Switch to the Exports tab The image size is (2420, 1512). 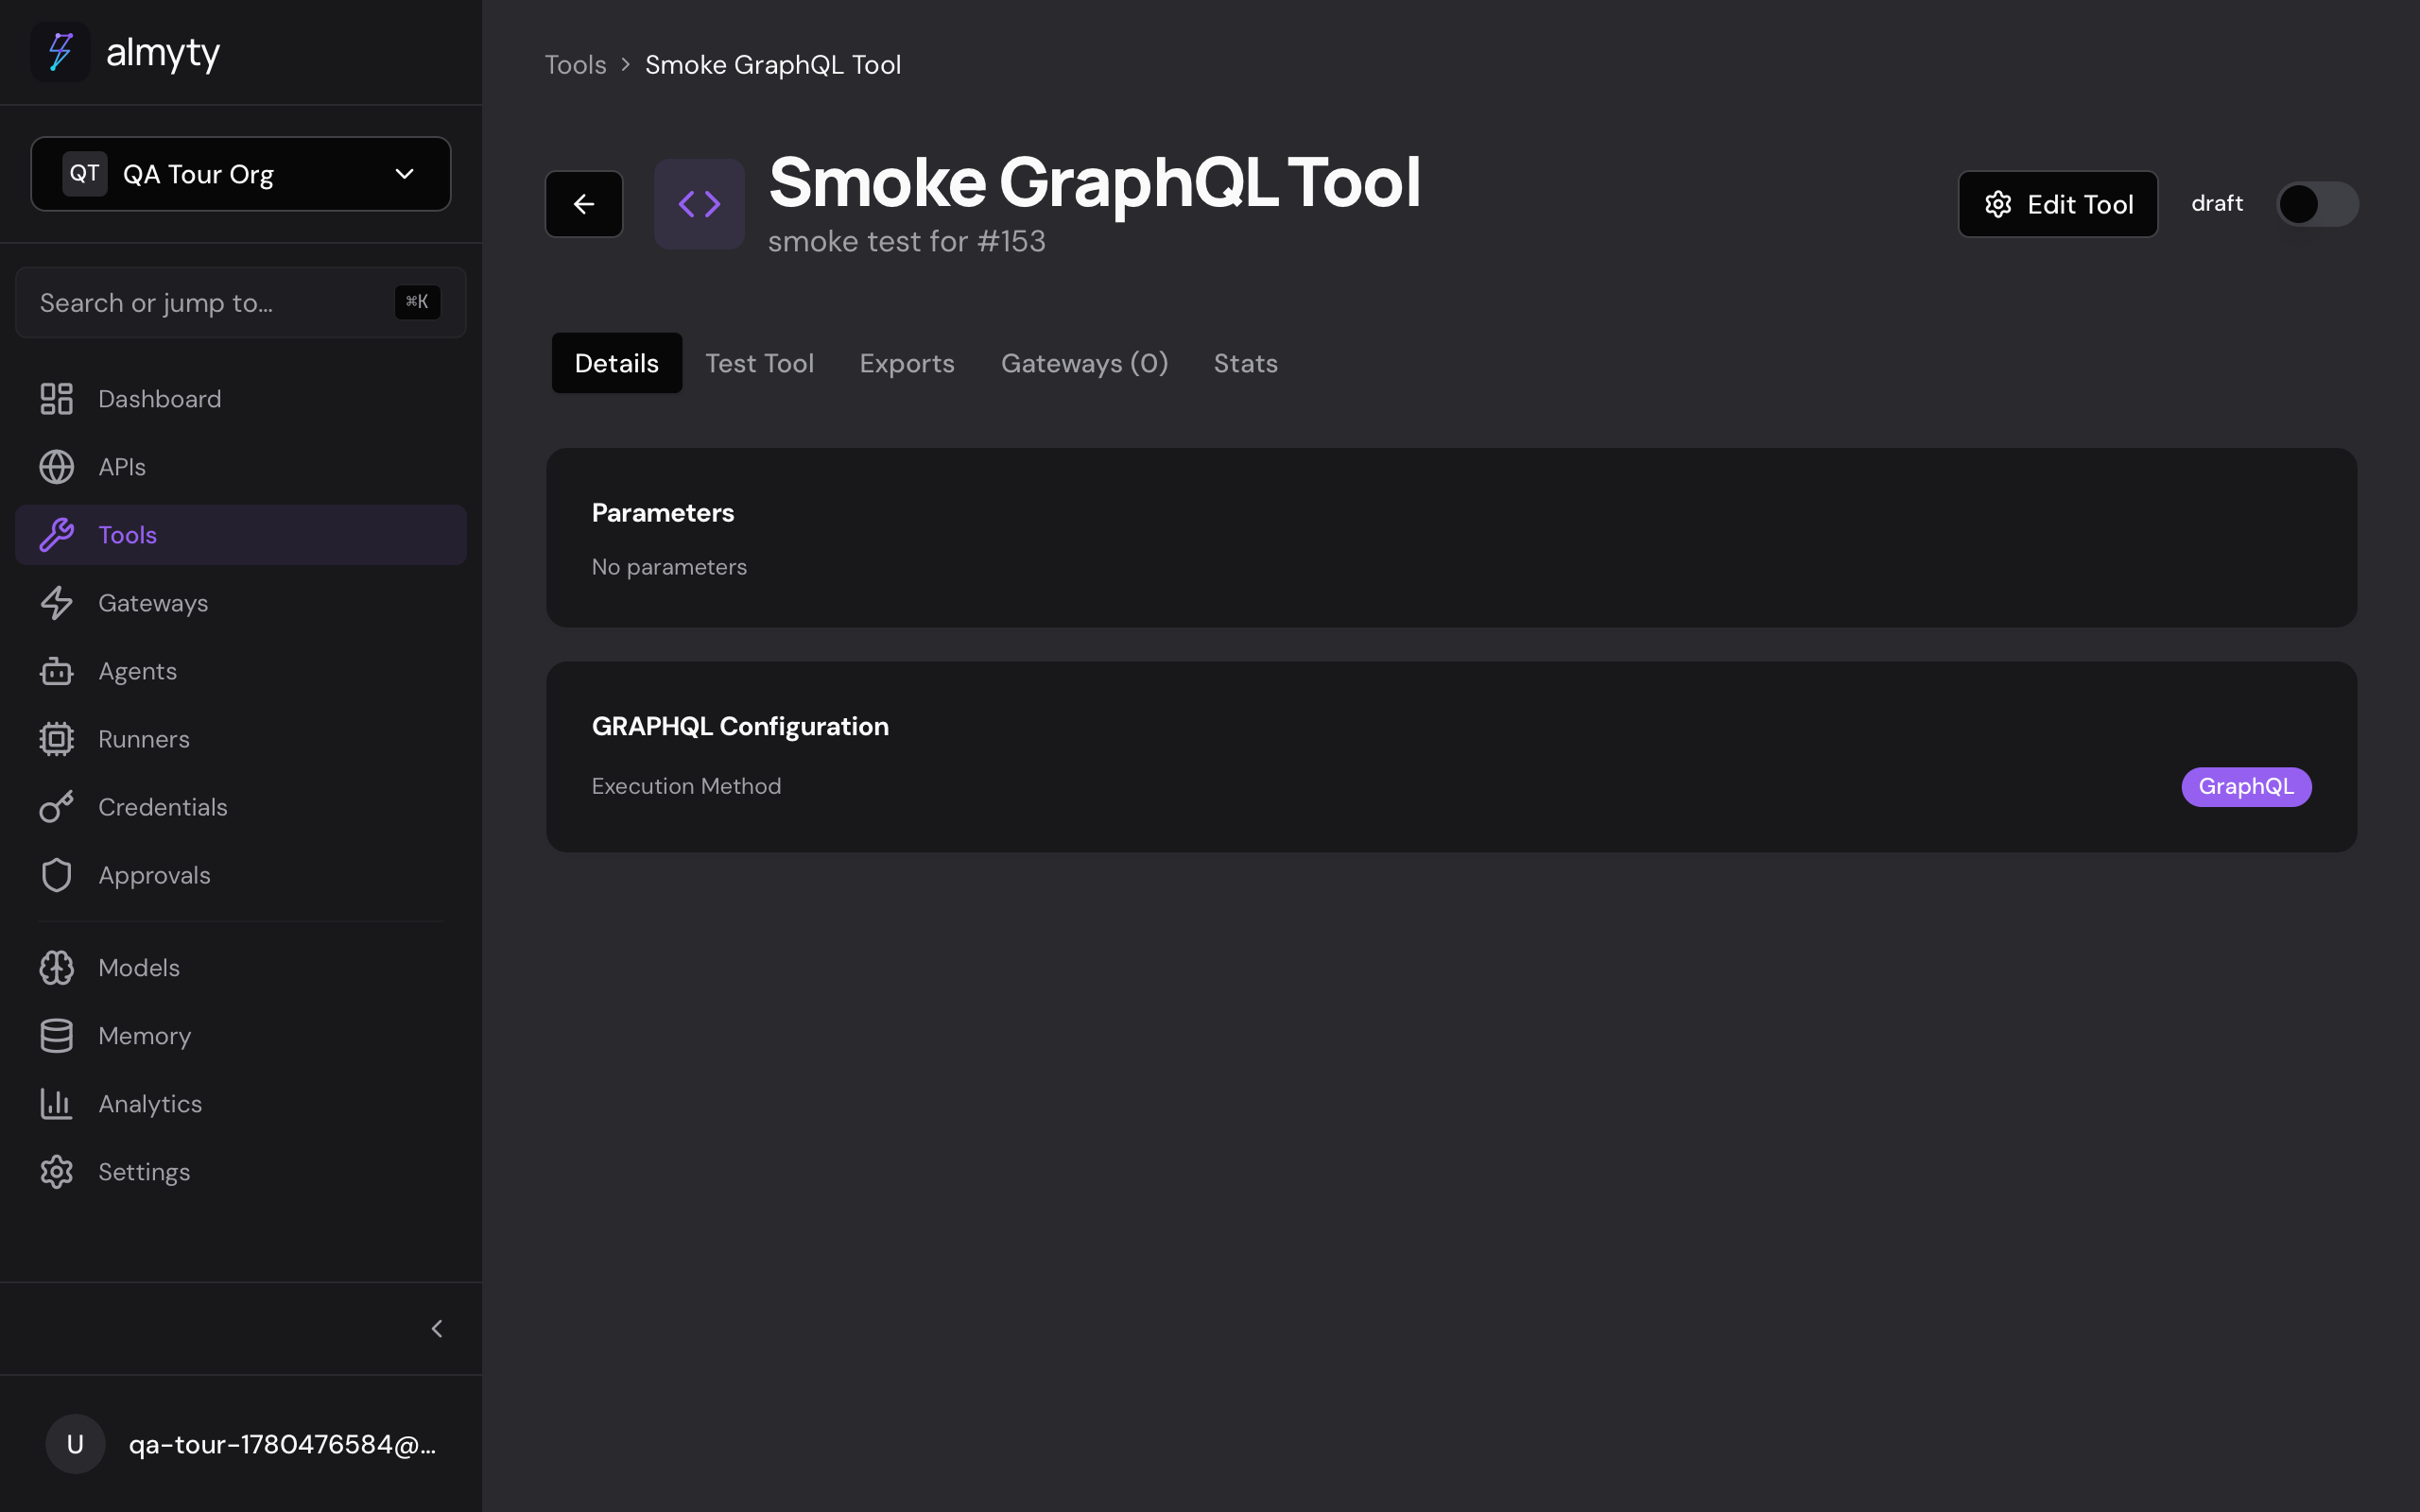[907, 363]
